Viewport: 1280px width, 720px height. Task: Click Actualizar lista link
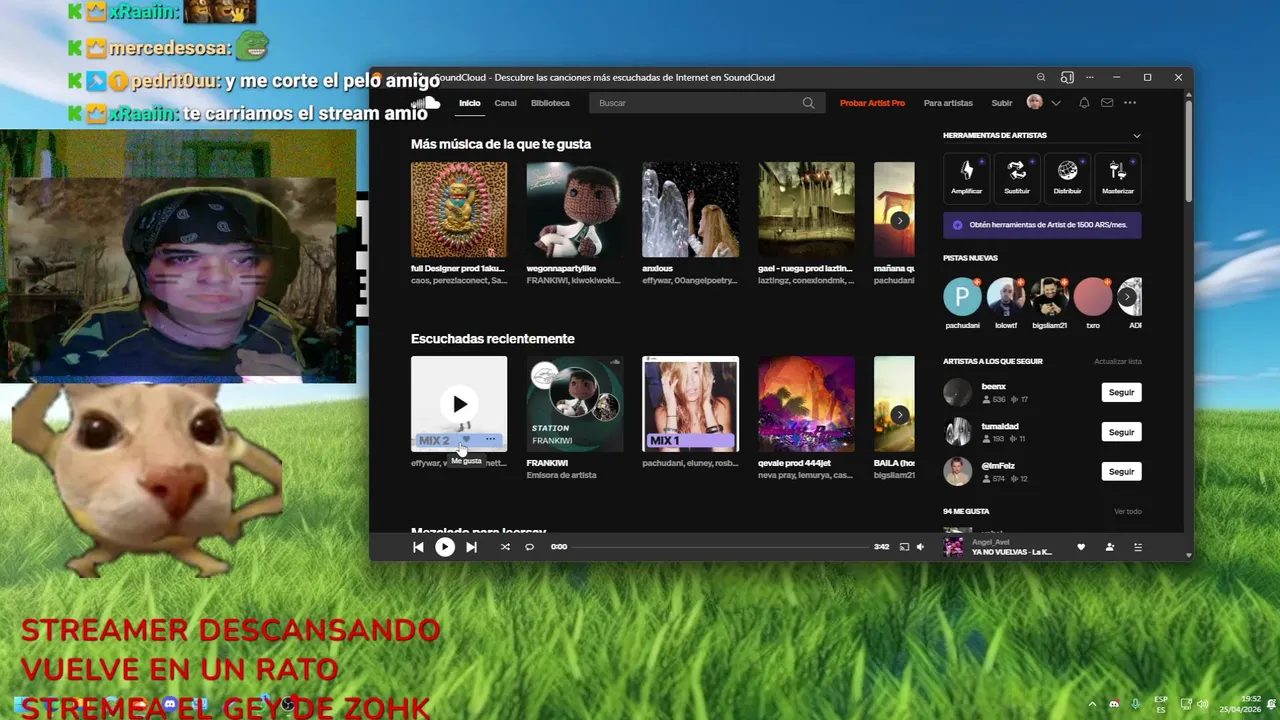point(1118,361)
